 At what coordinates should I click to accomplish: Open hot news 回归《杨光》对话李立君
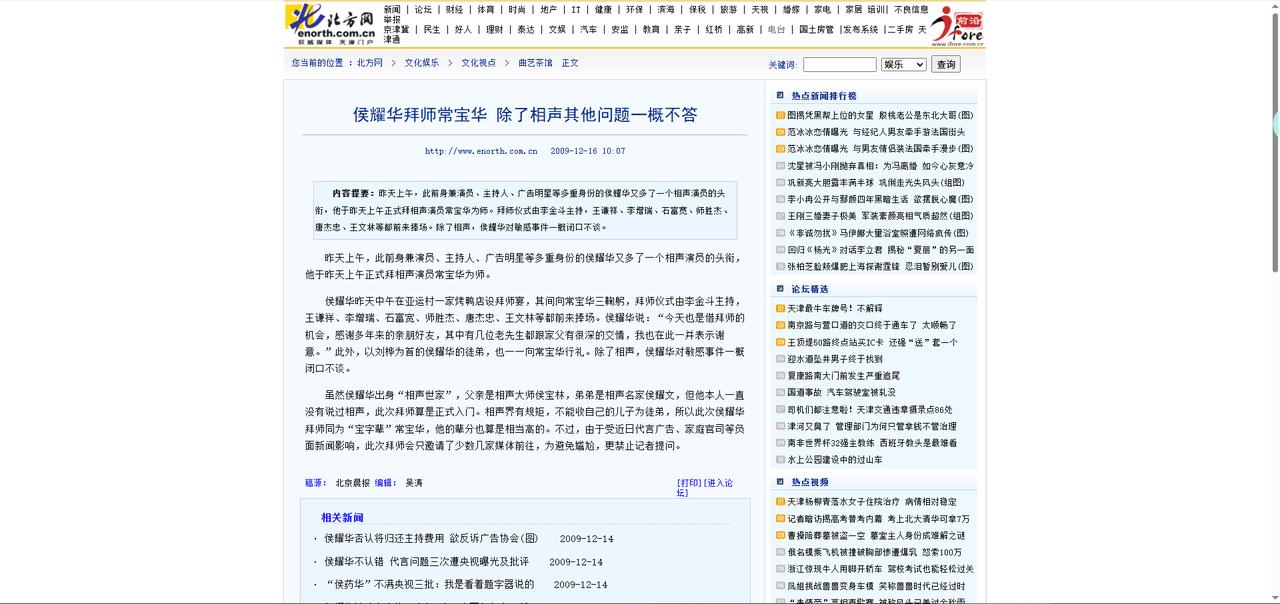pos(880,250)
